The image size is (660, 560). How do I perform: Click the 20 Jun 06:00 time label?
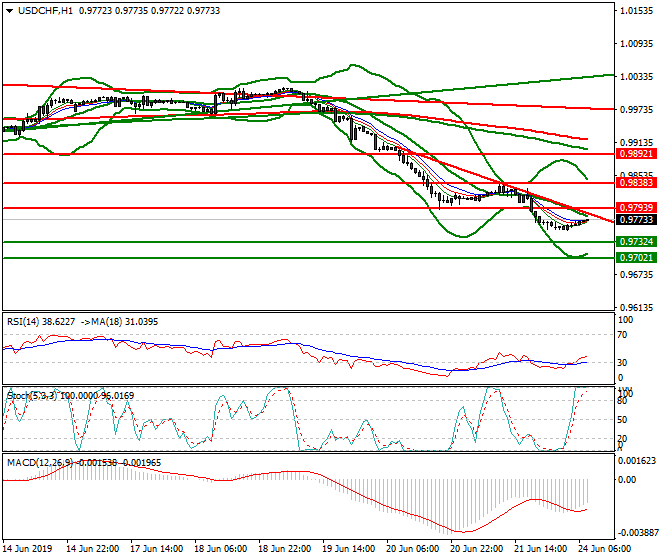(x=412, y=549)
